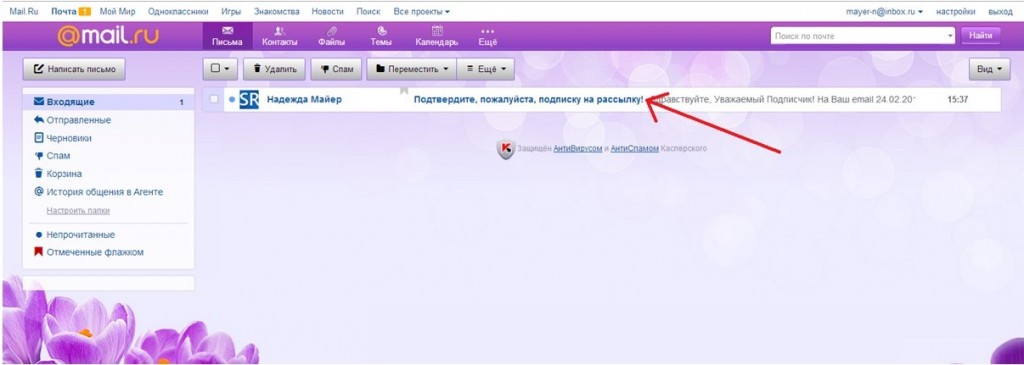Tick the checkbox next to Надежда Майер email
Image resolution: width=1024 pixels, height=365 pixels.
[x=214, y=100]
